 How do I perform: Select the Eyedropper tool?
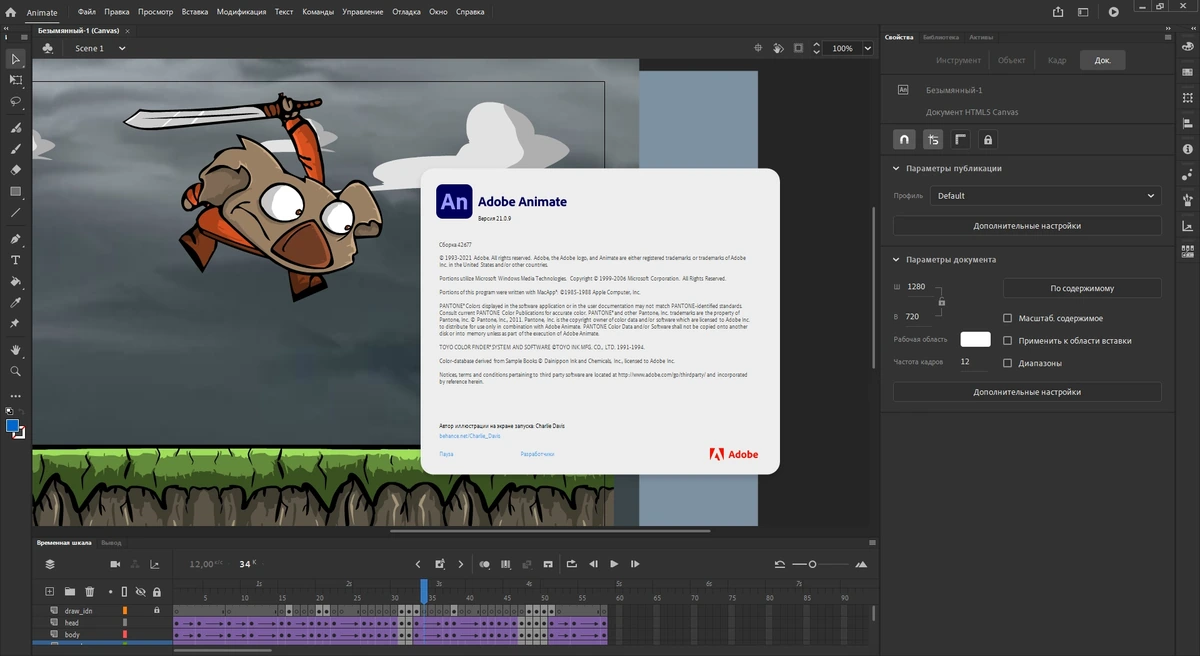[x=15, y=302]
